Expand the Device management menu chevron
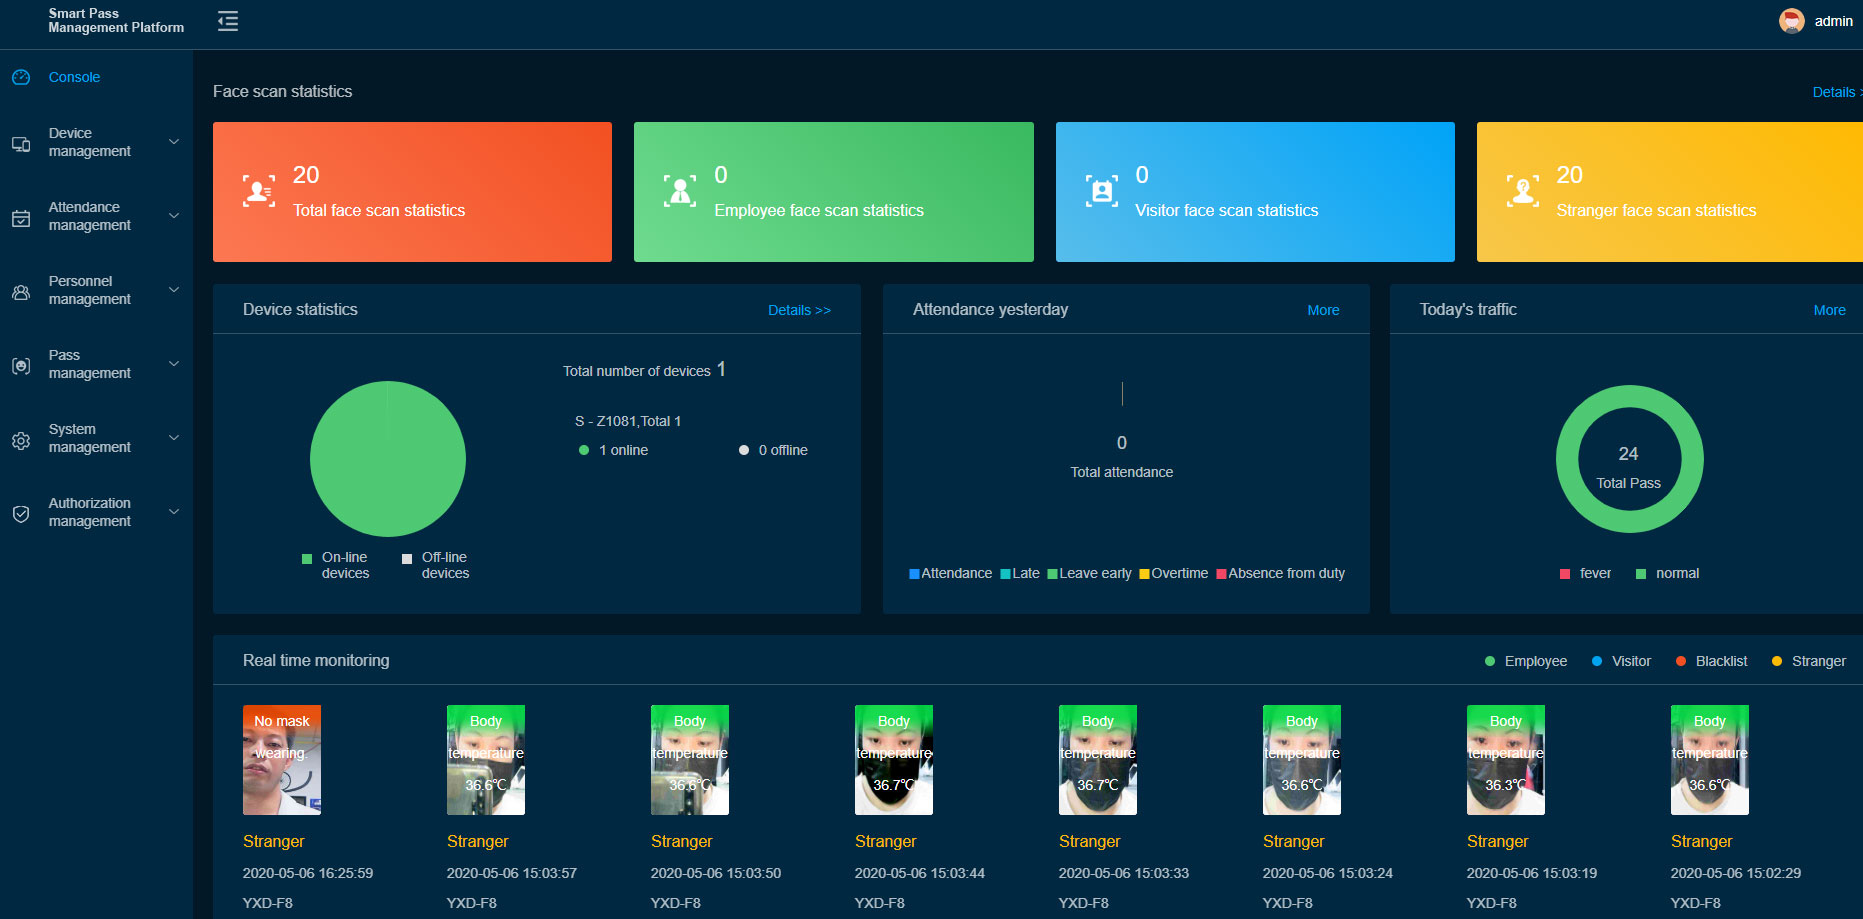Image resolution: width=1863 pixels, height=919 pixels. [x=175, y=142]
